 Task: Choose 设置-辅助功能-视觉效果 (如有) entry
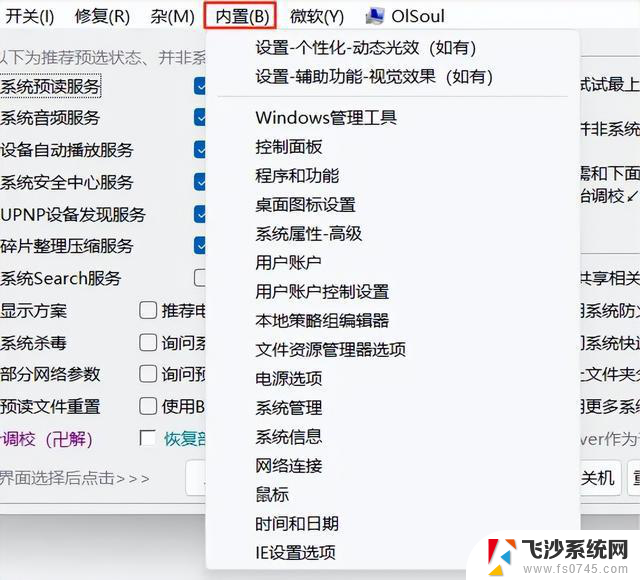click(x=374, y=77)
